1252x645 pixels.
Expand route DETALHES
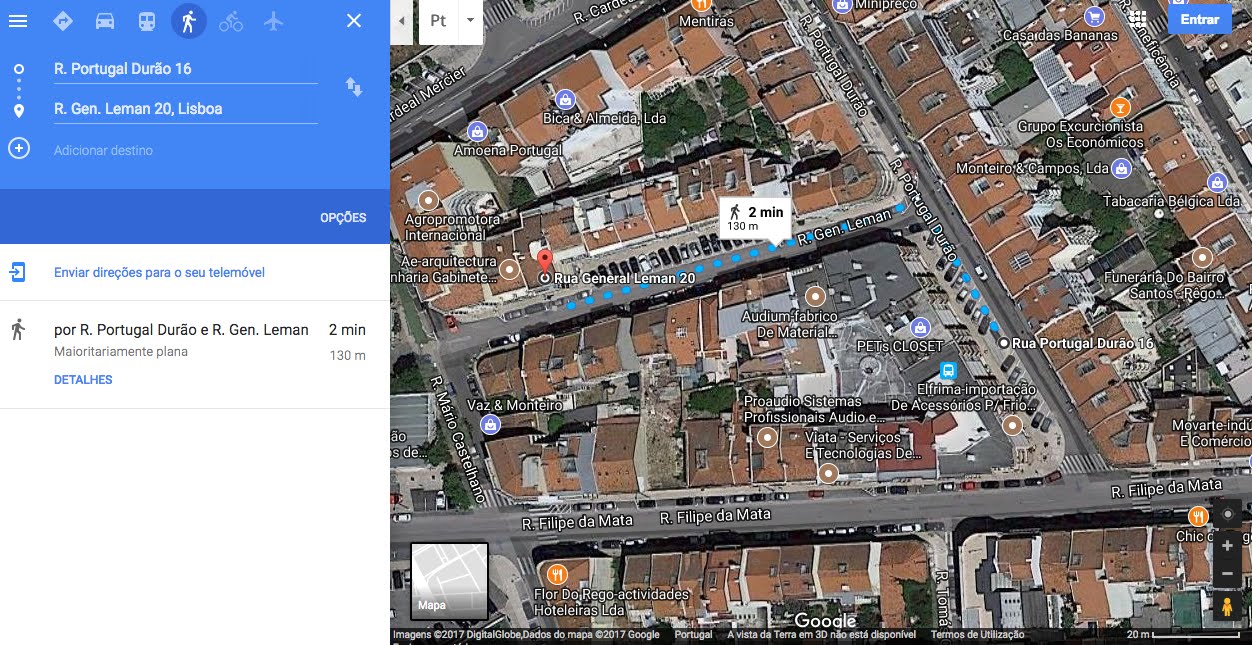(83, 380)
